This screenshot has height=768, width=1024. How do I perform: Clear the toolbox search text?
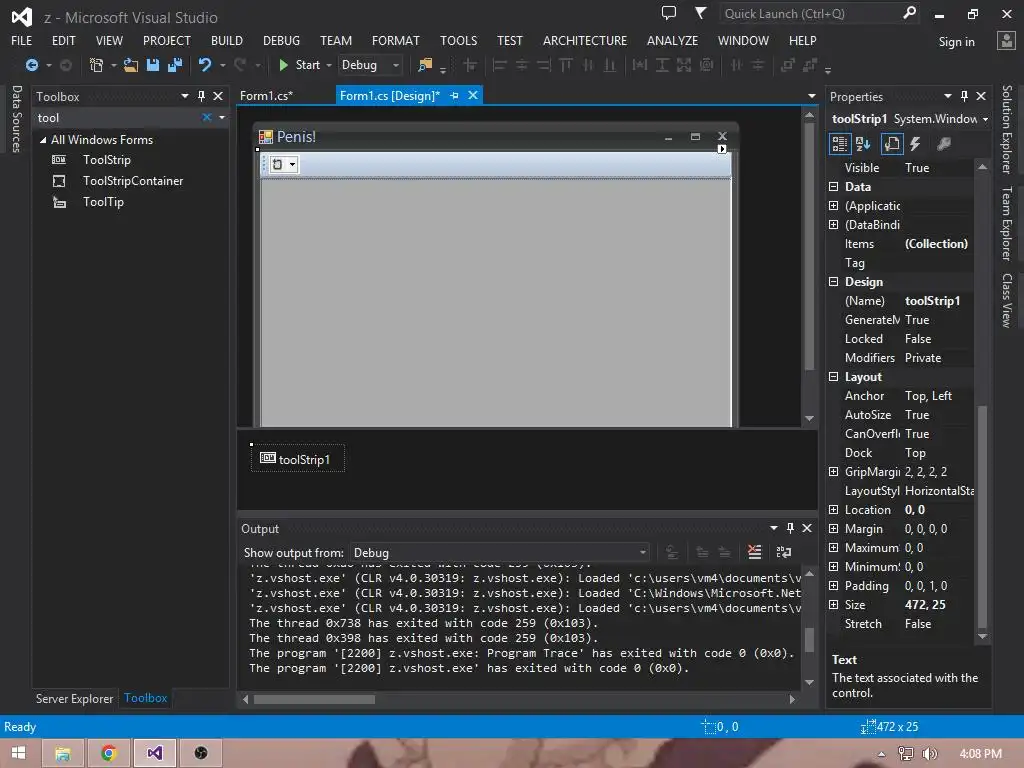coord(206,118)
